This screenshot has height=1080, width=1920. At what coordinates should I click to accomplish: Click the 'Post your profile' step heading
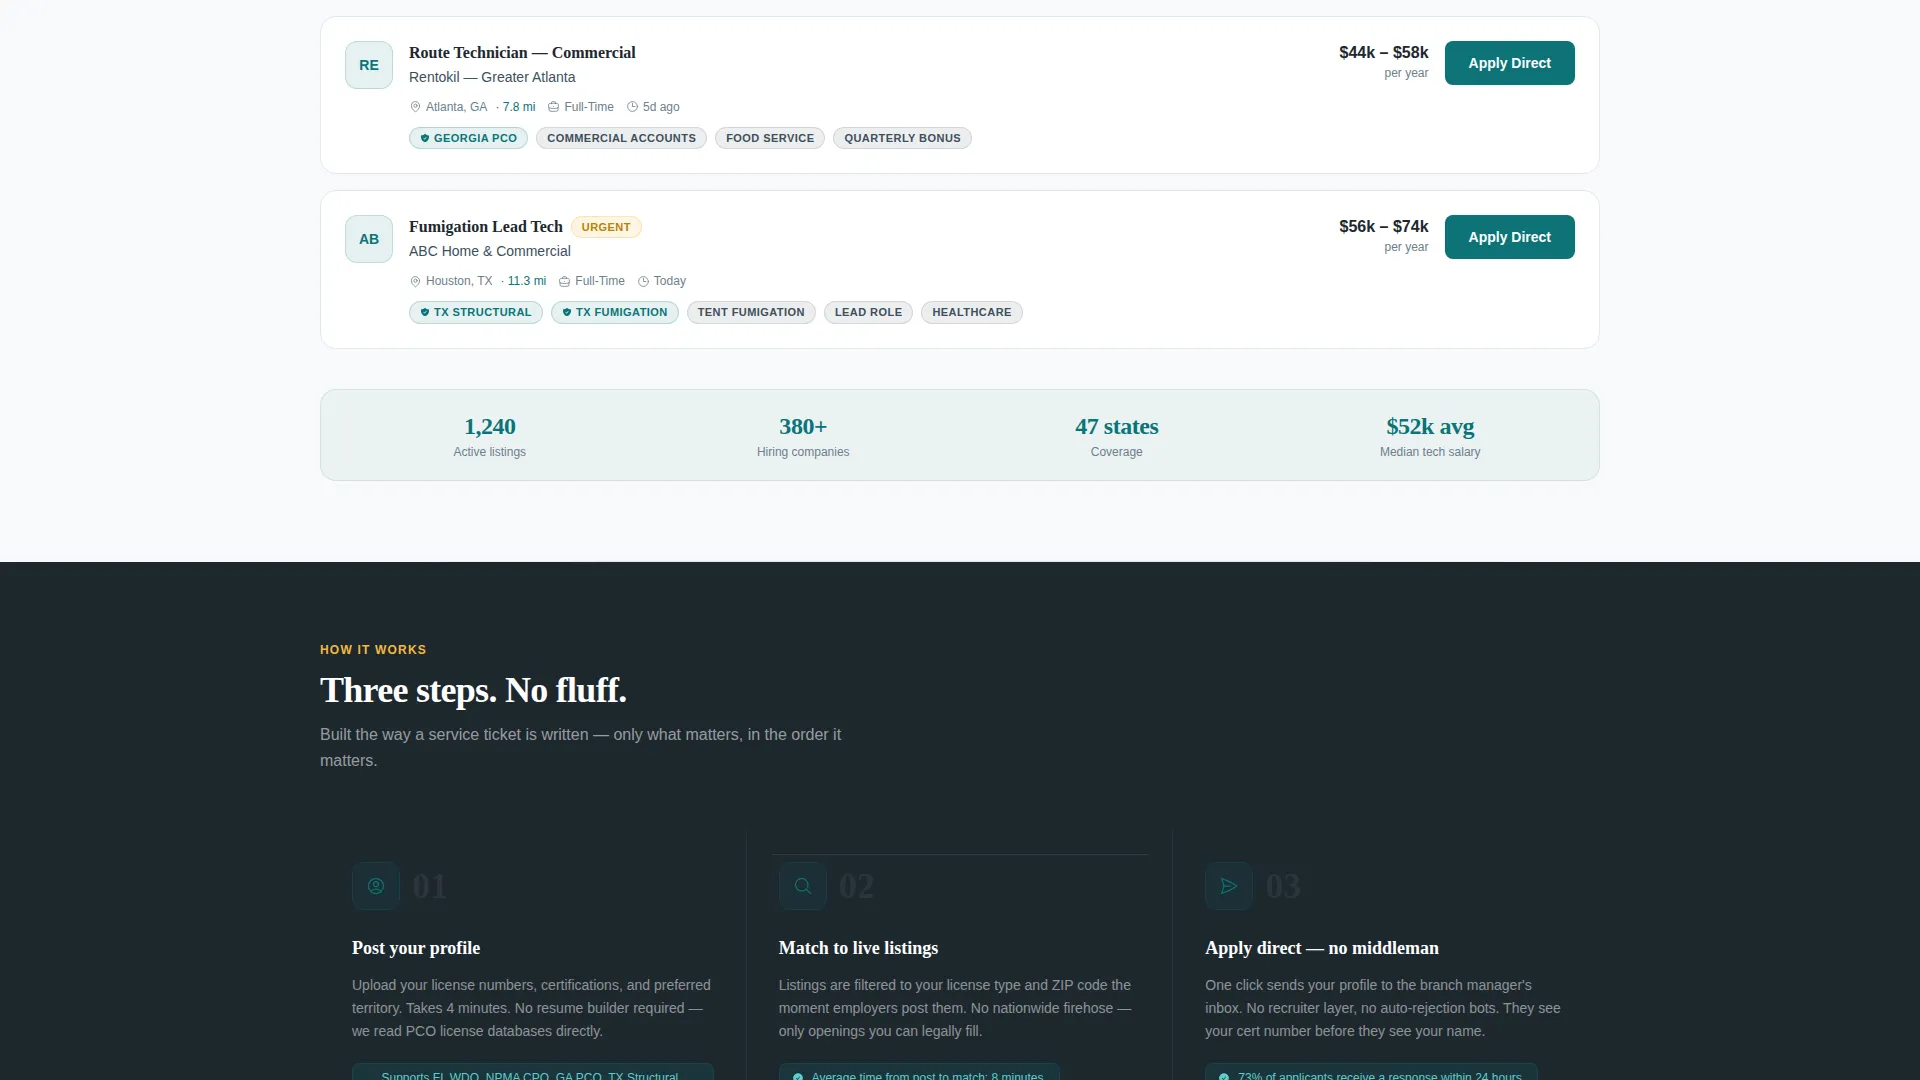(416, 948)
